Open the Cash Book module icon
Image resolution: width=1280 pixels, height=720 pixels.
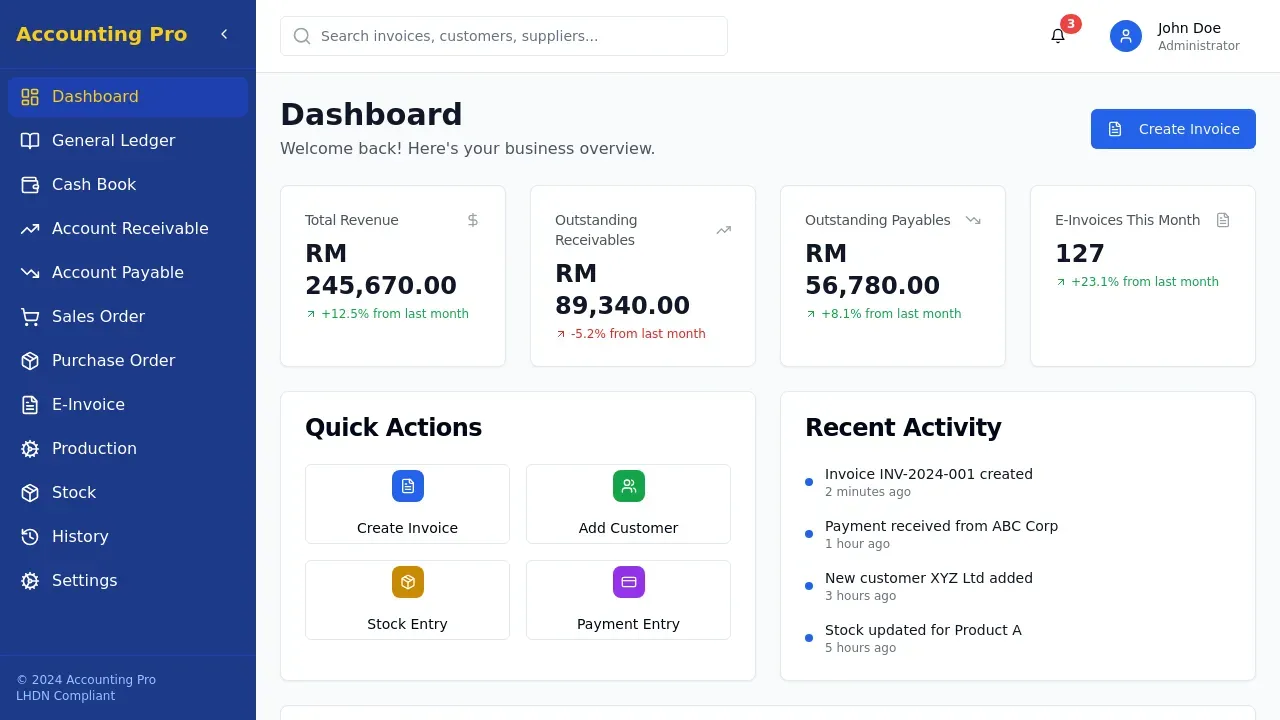tap(29, 184)
